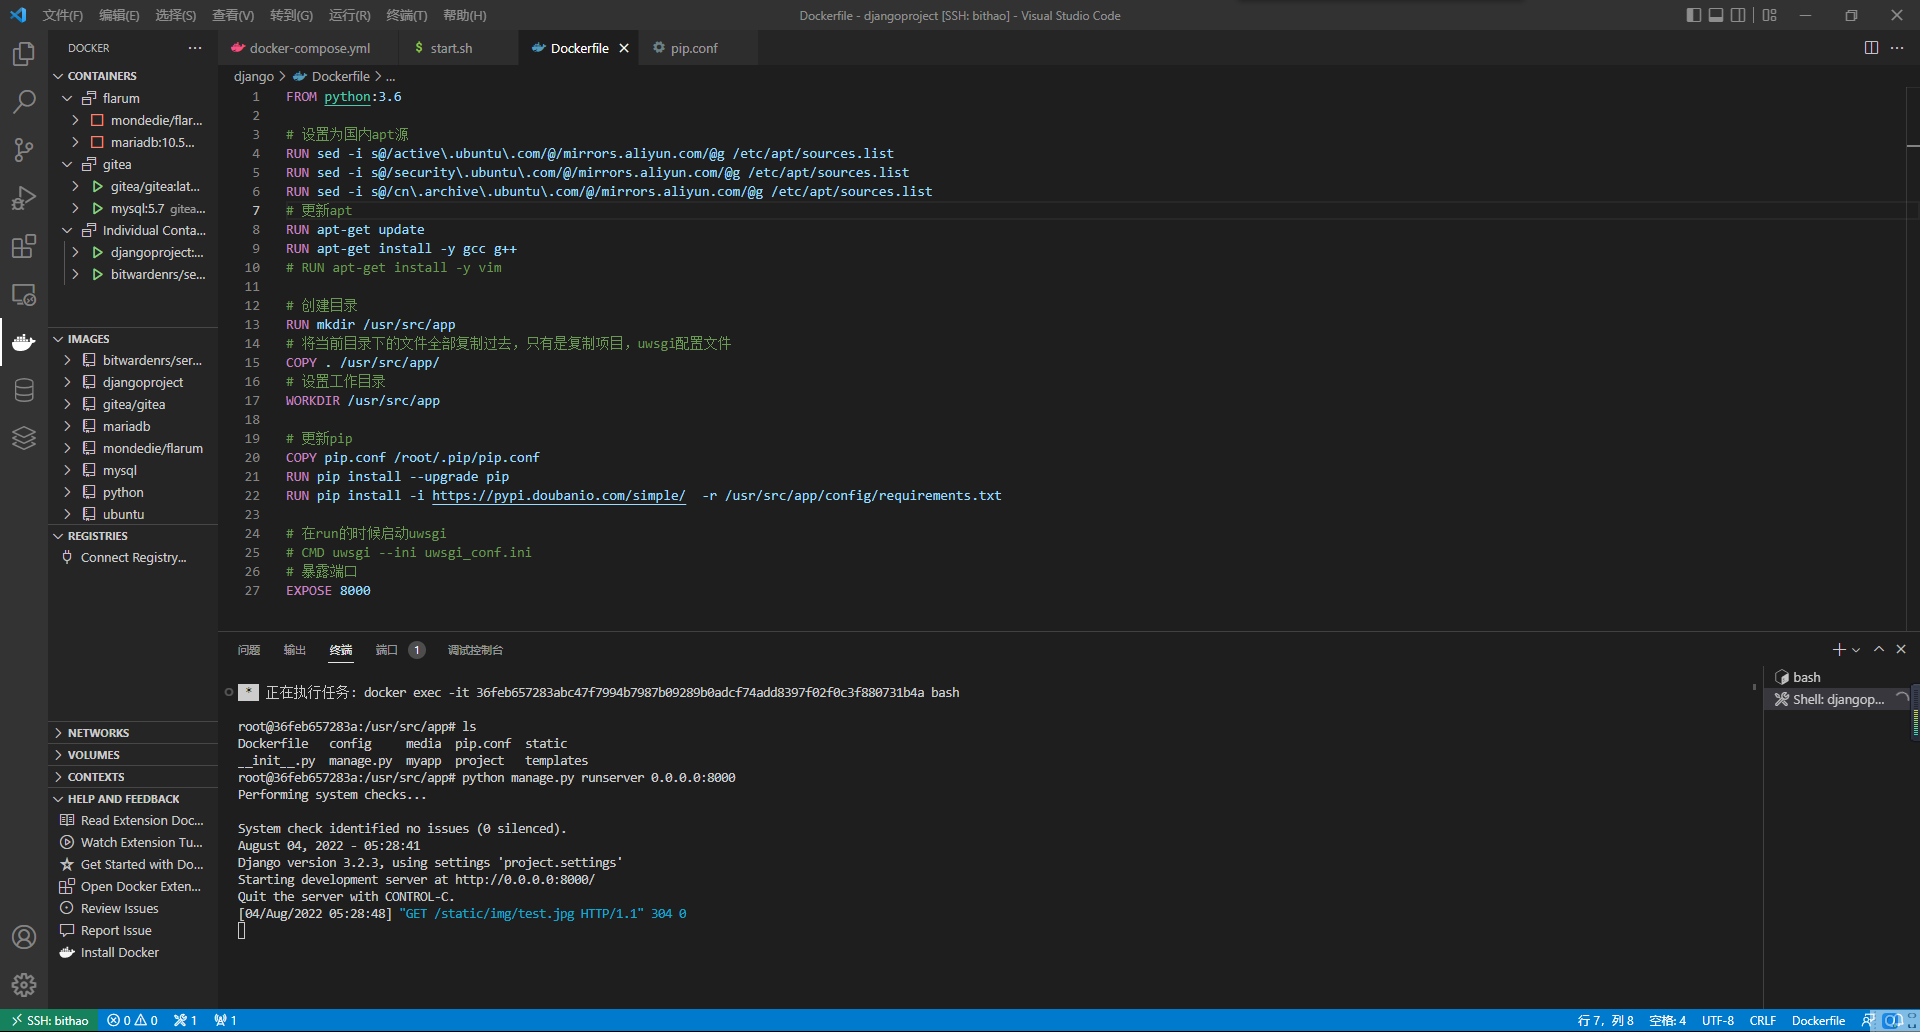The image size is (1920, 1032).
Task: Open the Manage gear icon
Action: [x=24, y=985]
